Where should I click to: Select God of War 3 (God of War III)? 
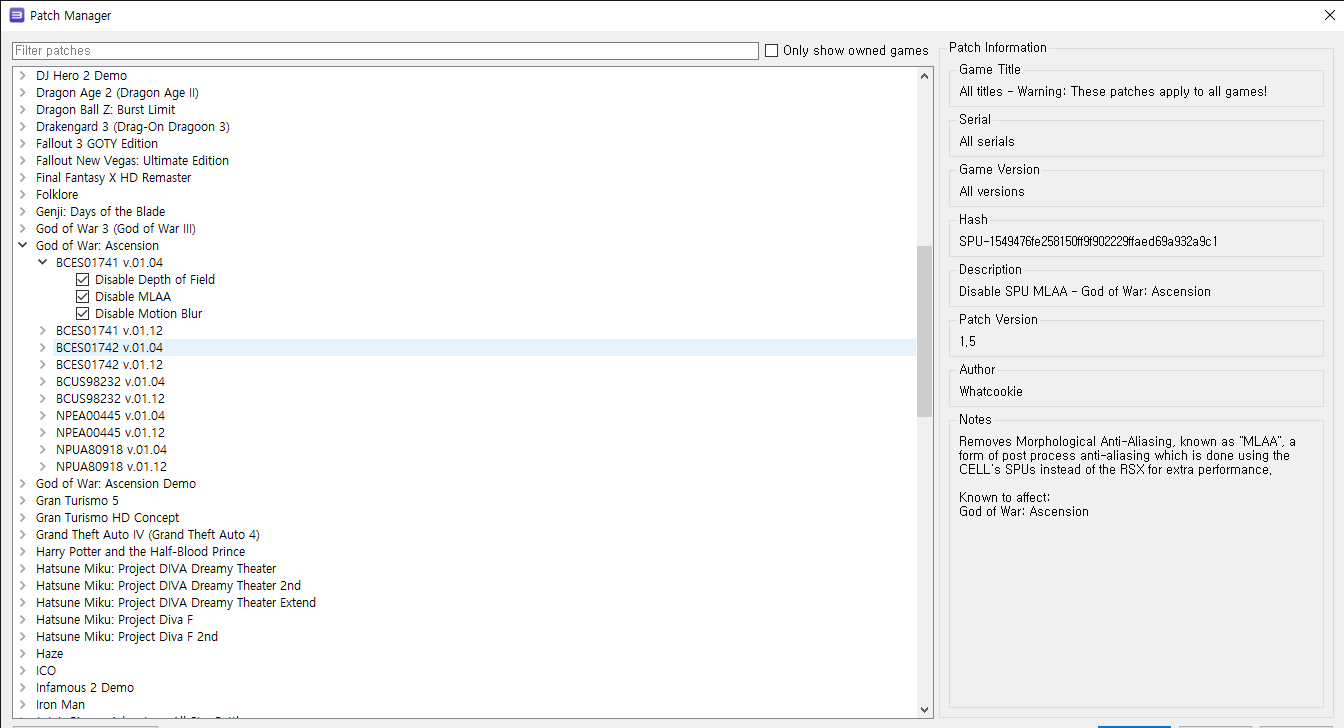116,229
